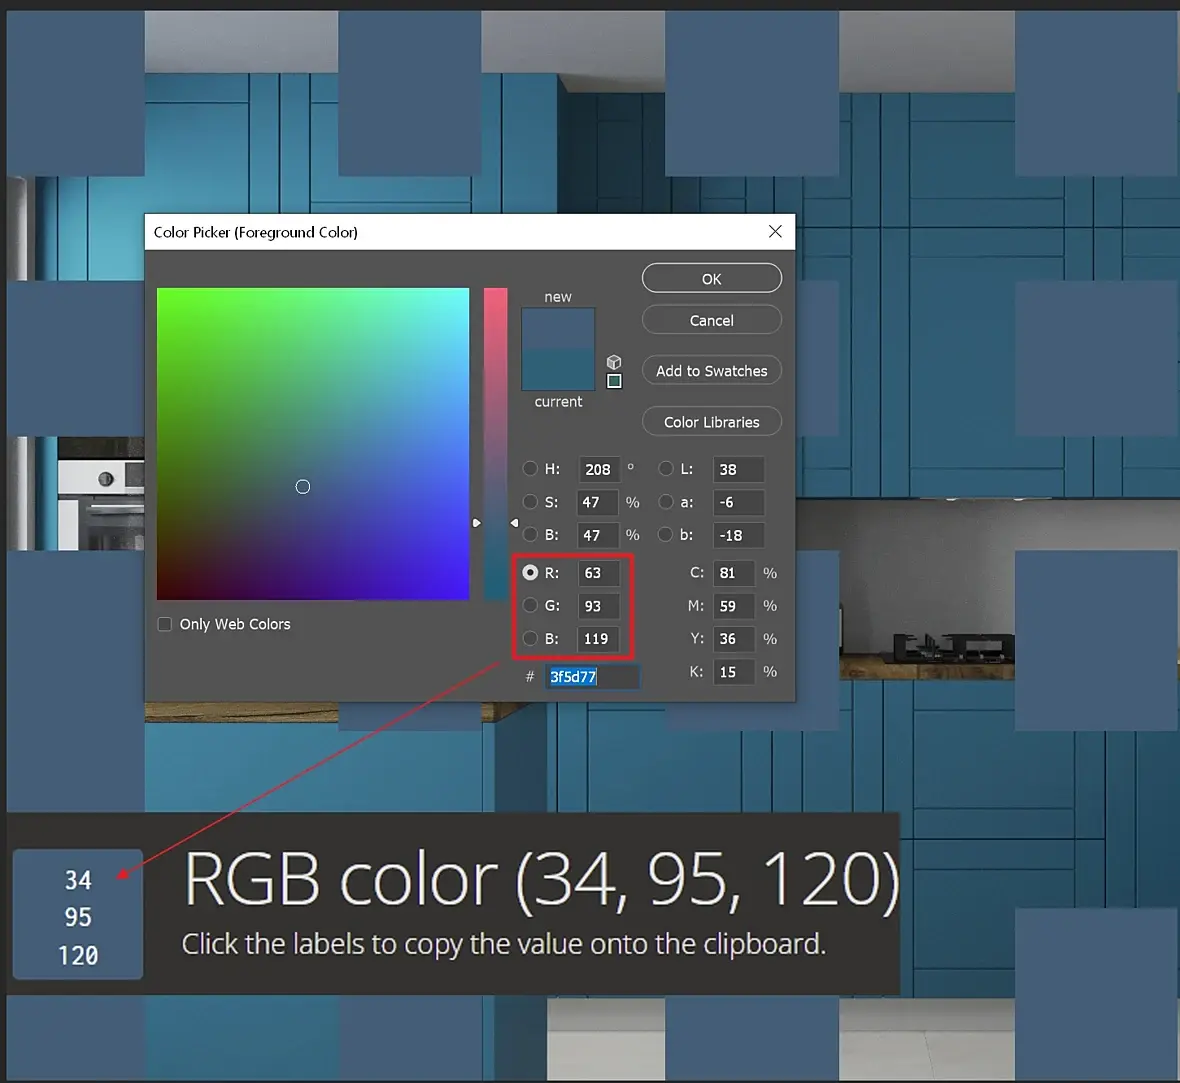Open Color Libraries

click(711, 421)
